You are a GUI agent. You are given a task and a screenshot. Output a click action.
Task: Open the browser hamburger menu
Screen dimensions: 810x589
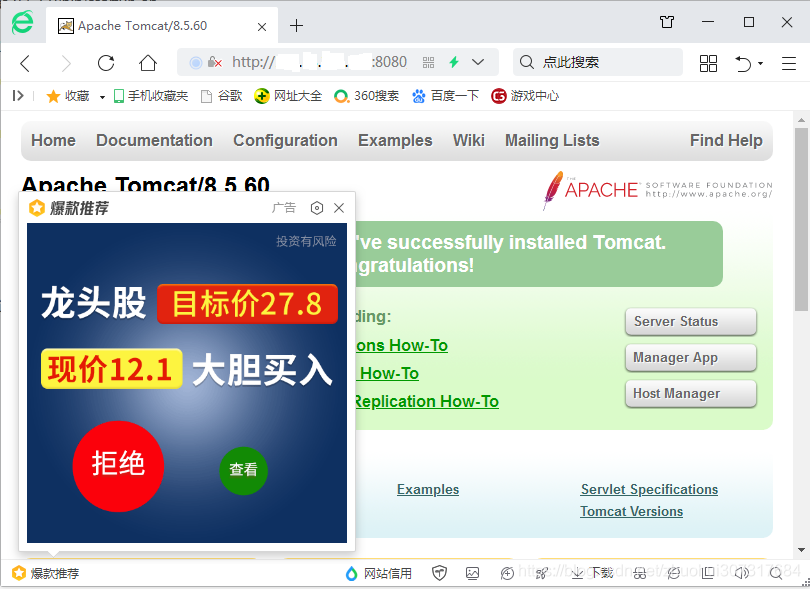click(x=788, y=63)
